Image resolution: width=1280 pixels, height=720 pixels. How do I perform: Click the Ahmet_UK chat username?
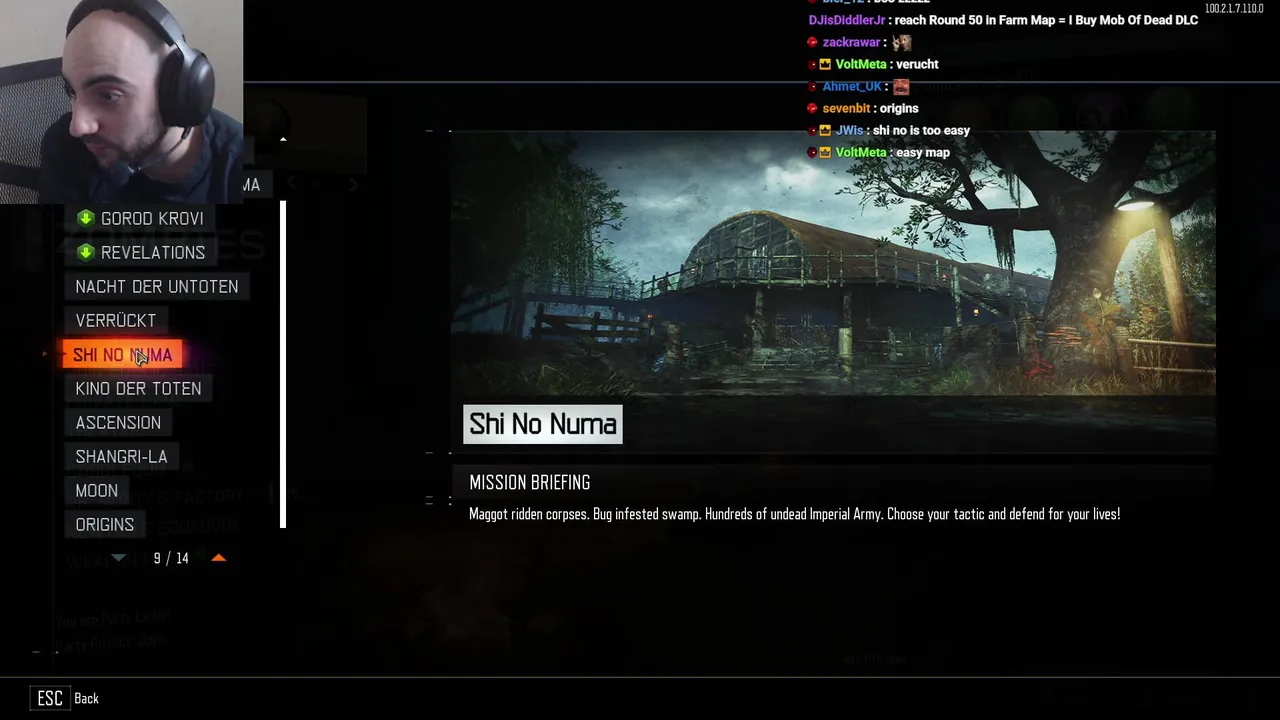[852, 86]
